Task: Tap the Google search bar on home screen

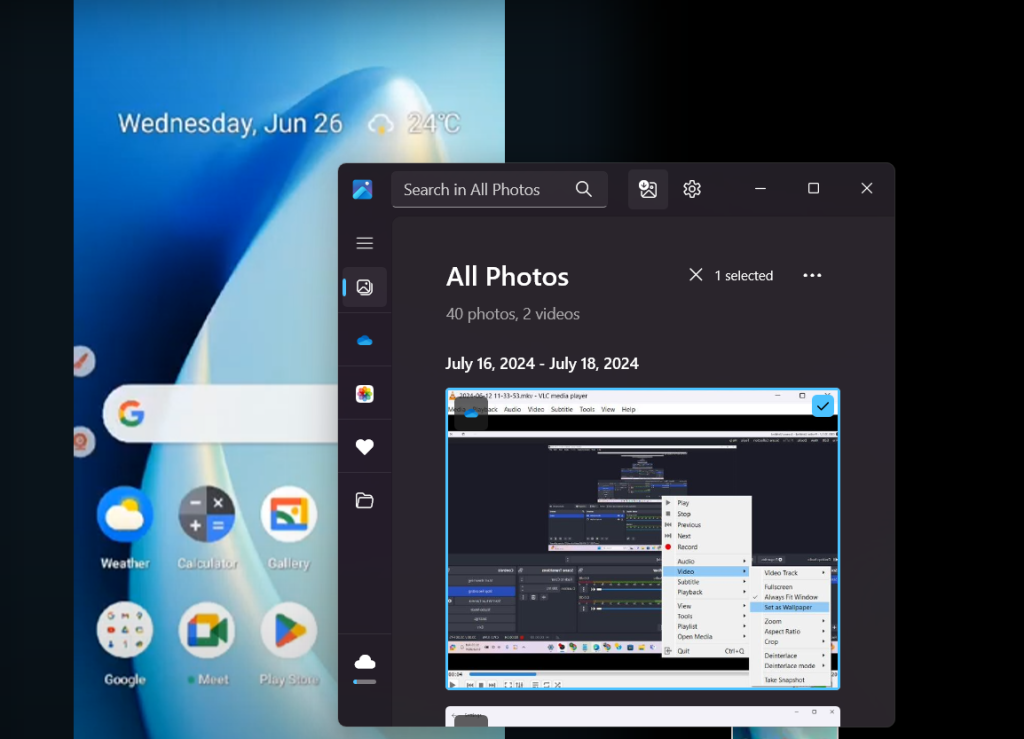Action: (x=220, y=413)
